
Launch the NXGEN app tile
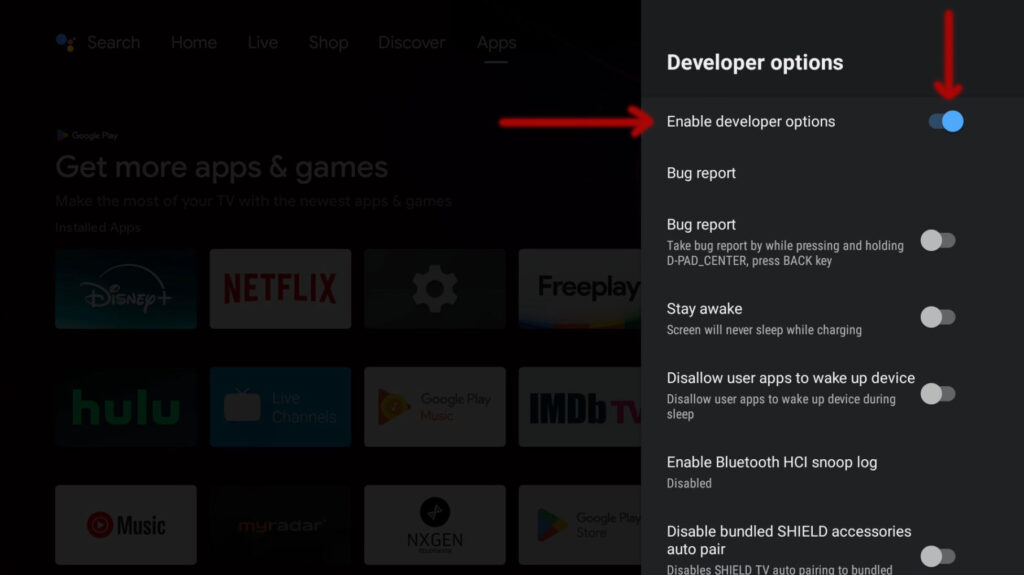point(434,525)
